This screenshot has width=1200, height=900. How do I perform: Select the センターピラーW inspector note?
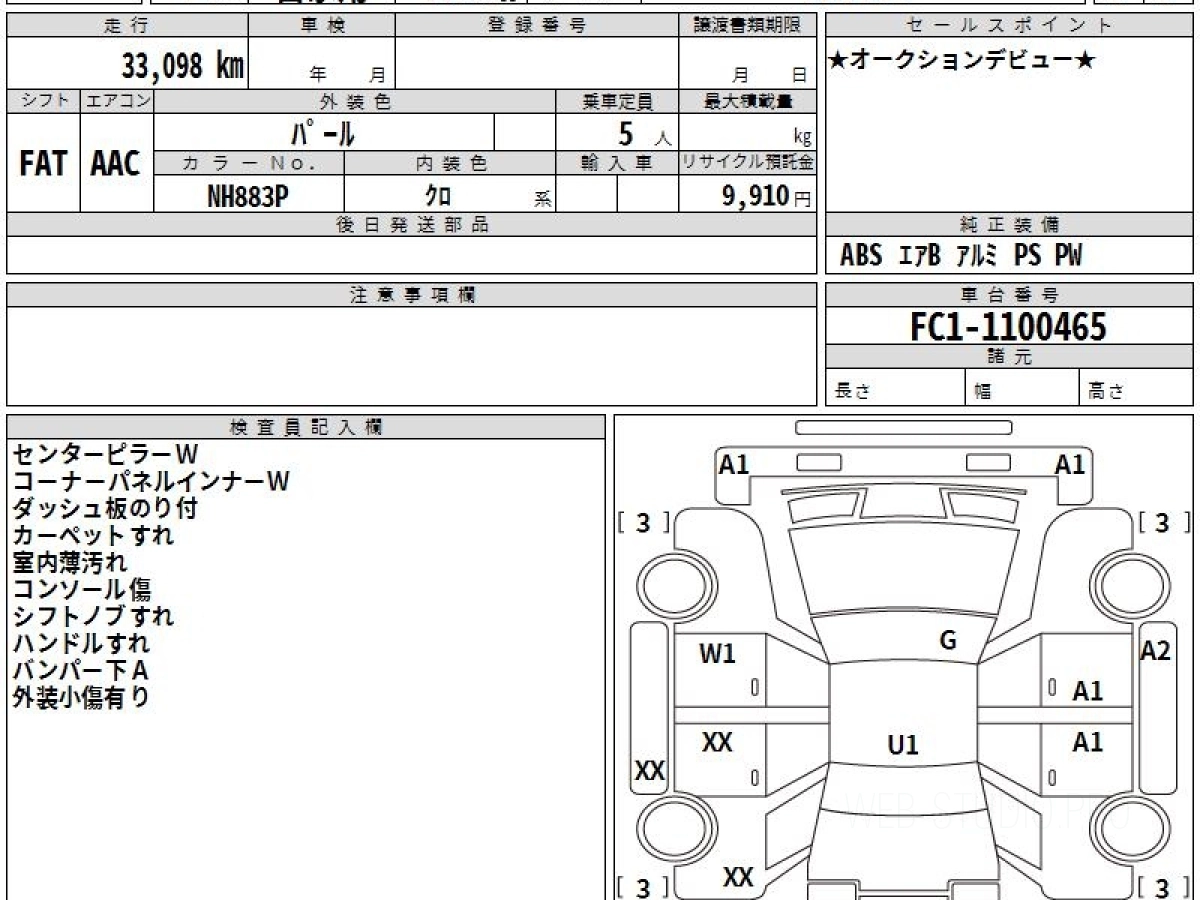tap(105, 454)
